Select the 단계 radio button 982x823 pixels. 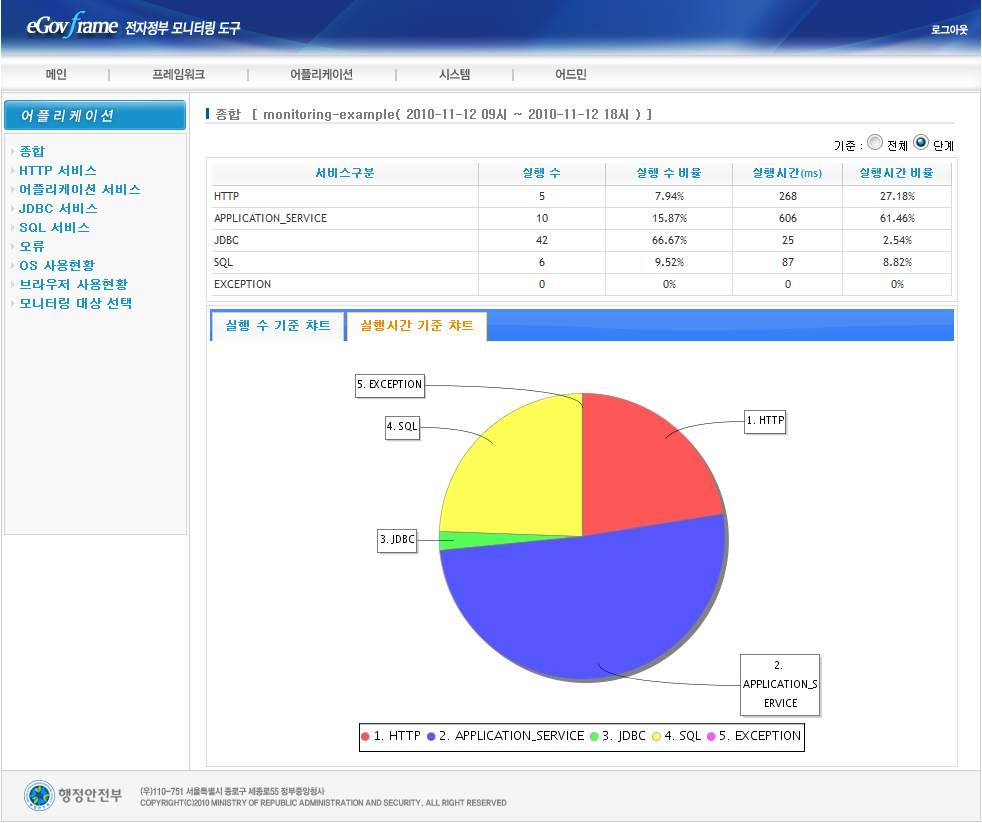click(921, 143)
